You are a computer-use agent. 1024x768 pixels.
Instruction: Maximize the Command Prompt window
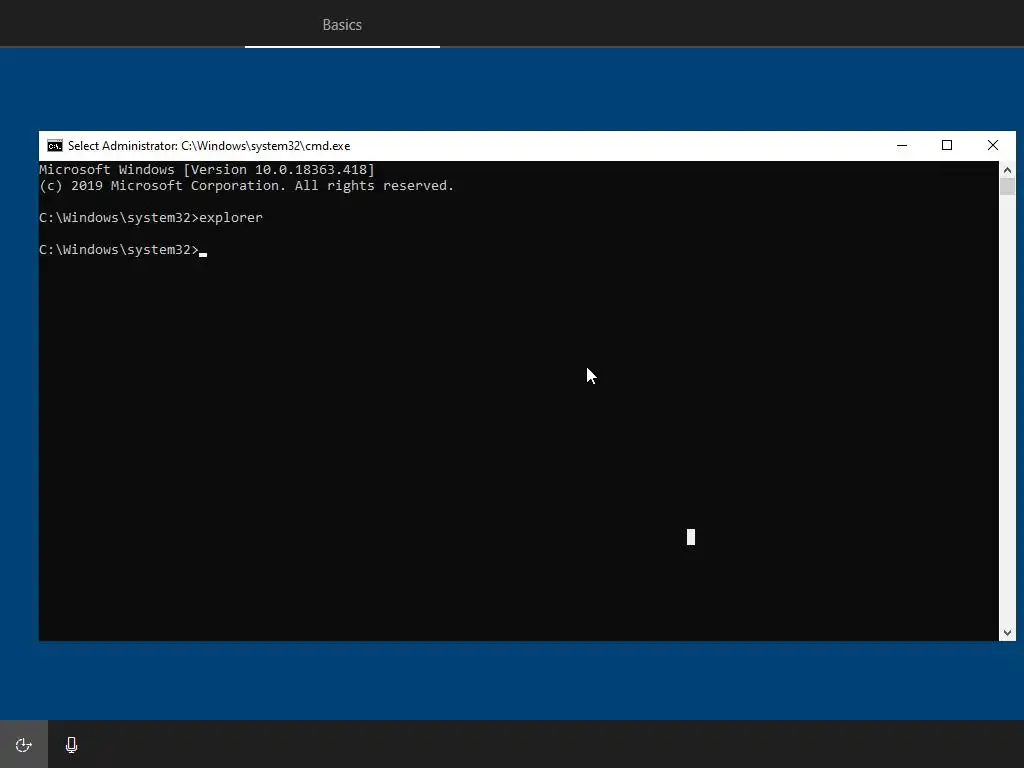947,146
